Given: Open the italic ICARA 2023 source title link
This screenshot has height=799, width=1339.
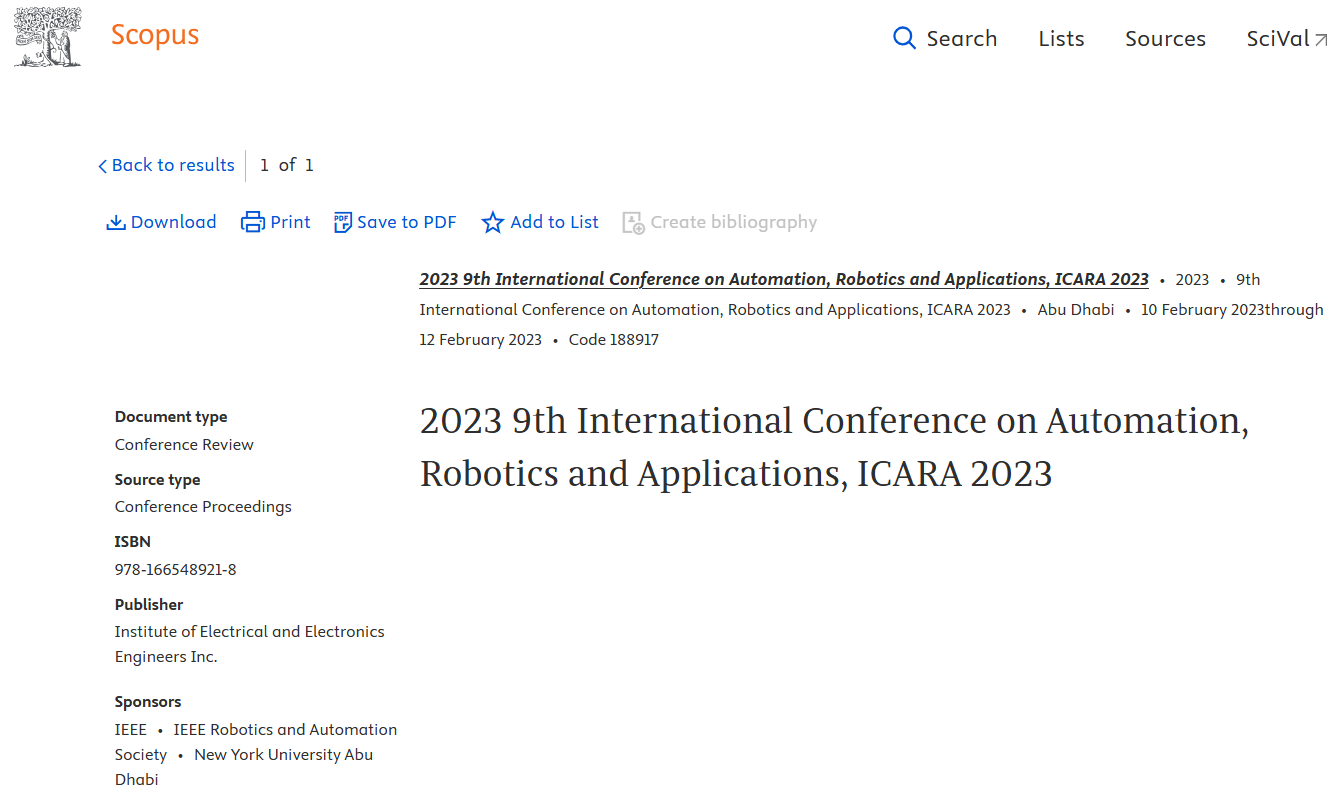Looking at the screenshot, I should (784, 279).
